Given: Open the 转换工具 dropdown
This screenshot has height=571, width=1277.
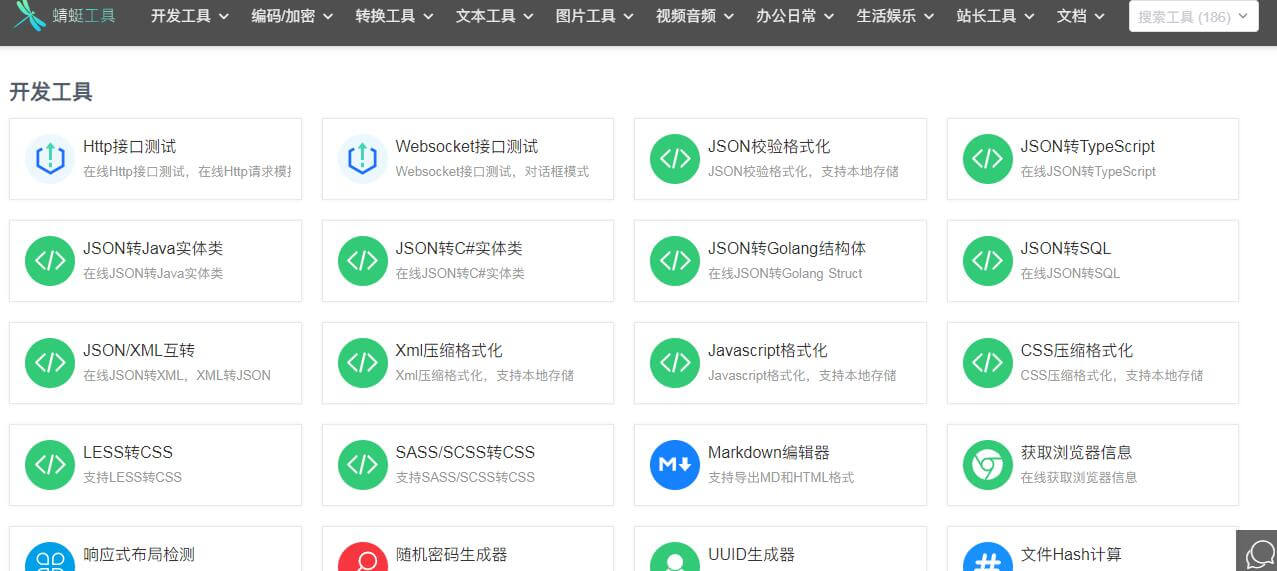Looking at the screenshot, I should point(394,16).
